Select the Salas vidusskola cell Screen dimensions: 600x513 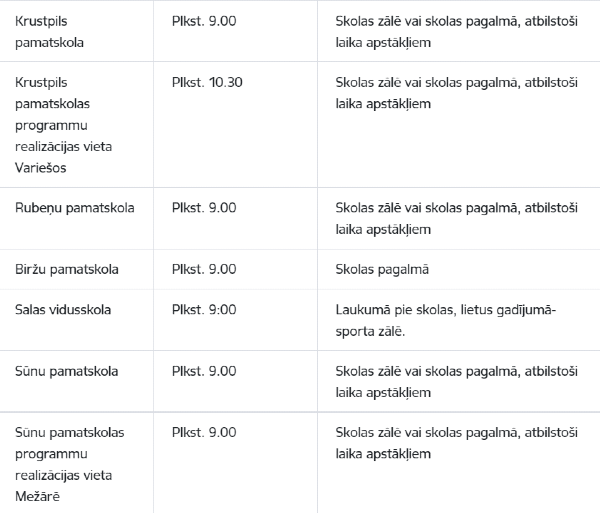(x=63, y=310)
